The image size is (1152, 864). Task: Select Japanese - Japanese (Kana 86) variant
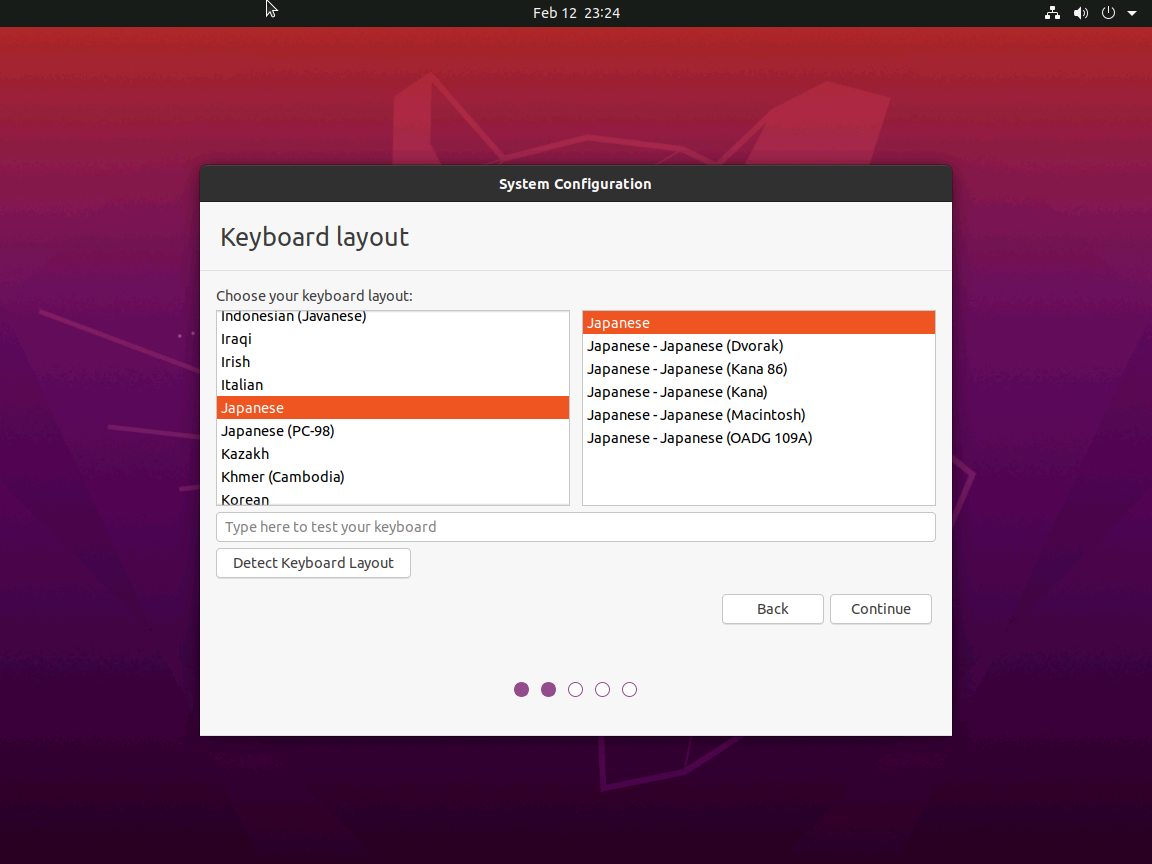(x=758, y=369)
